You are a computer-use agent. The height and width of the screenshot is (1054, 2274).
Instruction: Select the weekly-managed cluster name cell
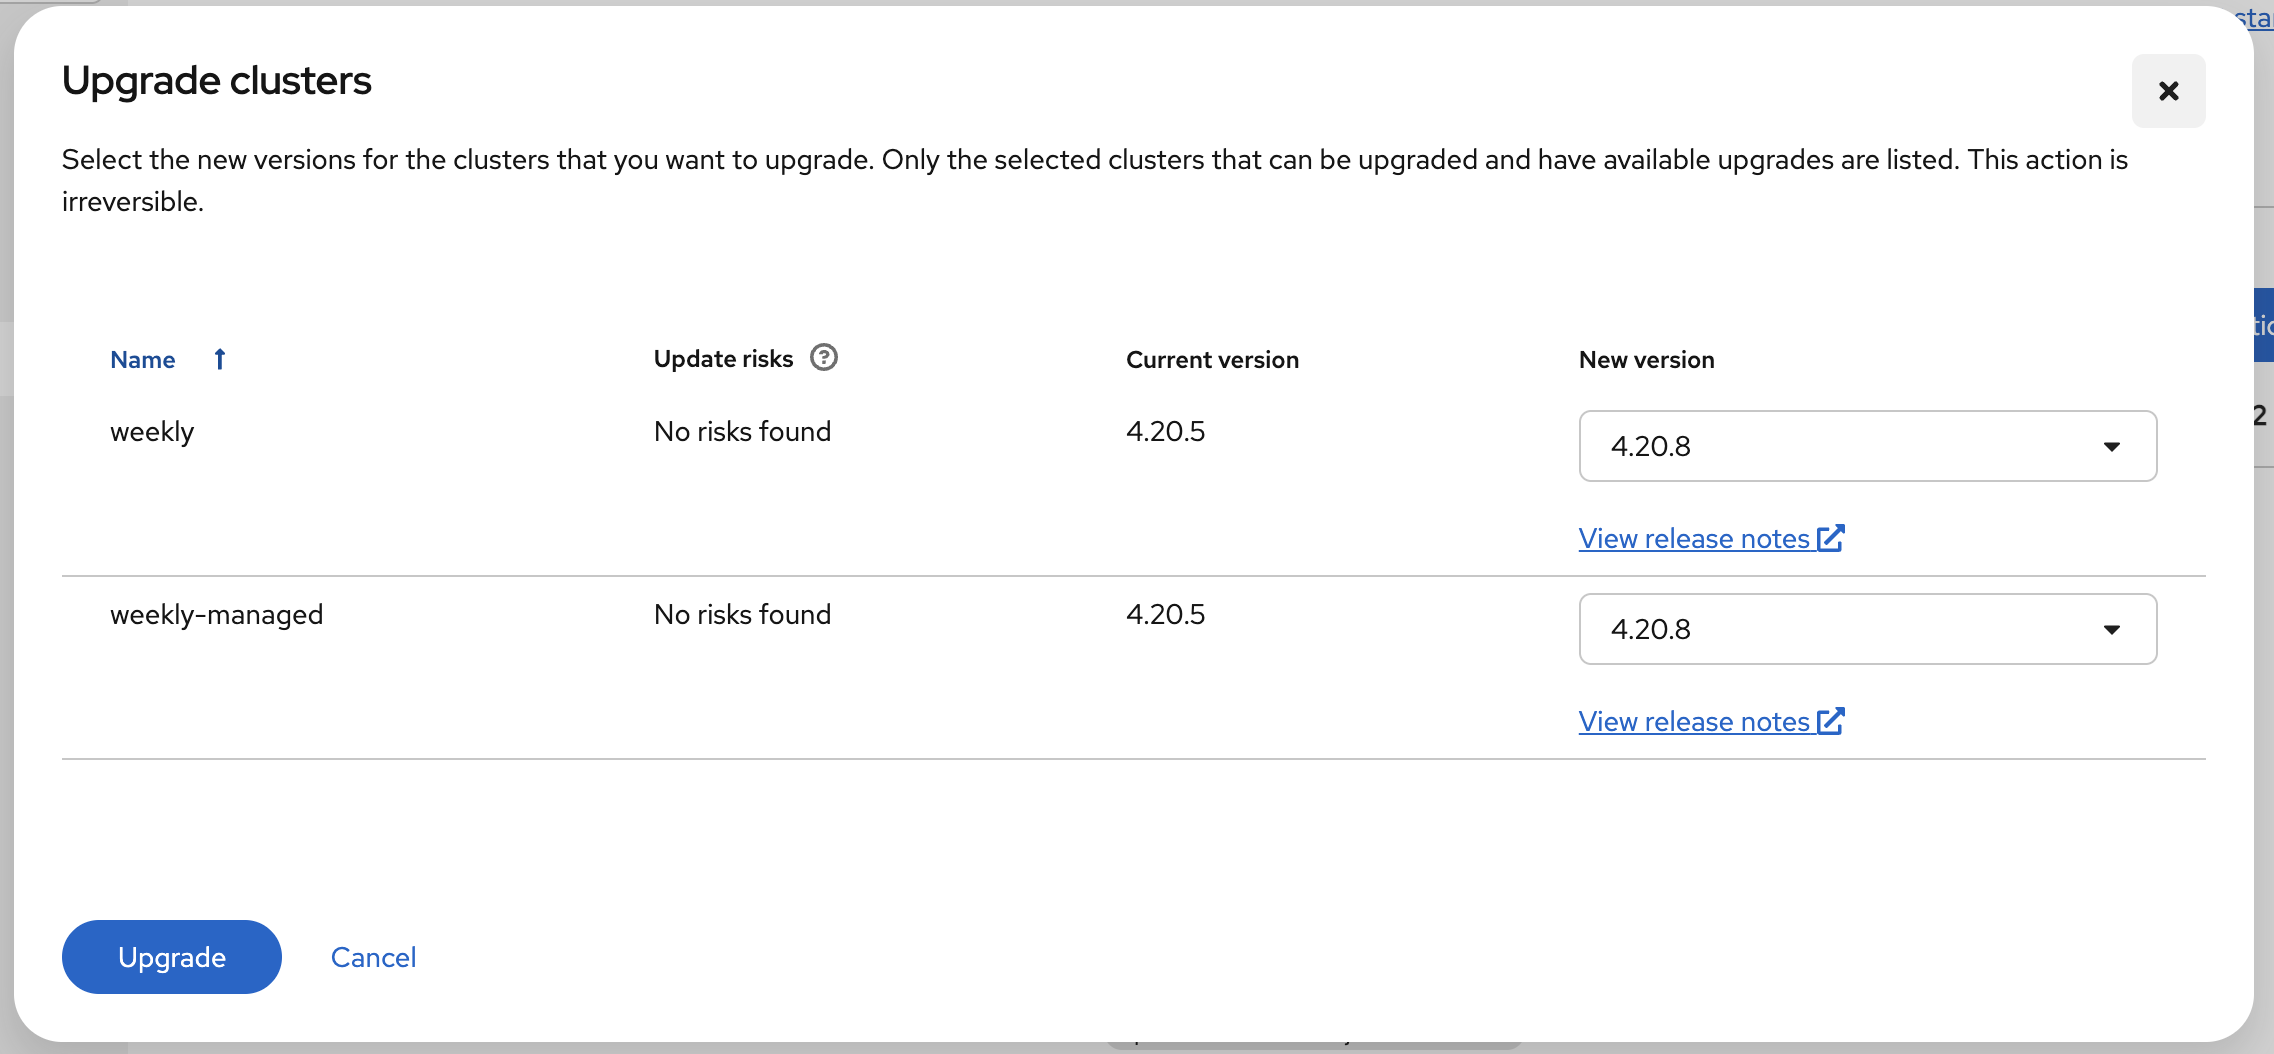[216, 615]
